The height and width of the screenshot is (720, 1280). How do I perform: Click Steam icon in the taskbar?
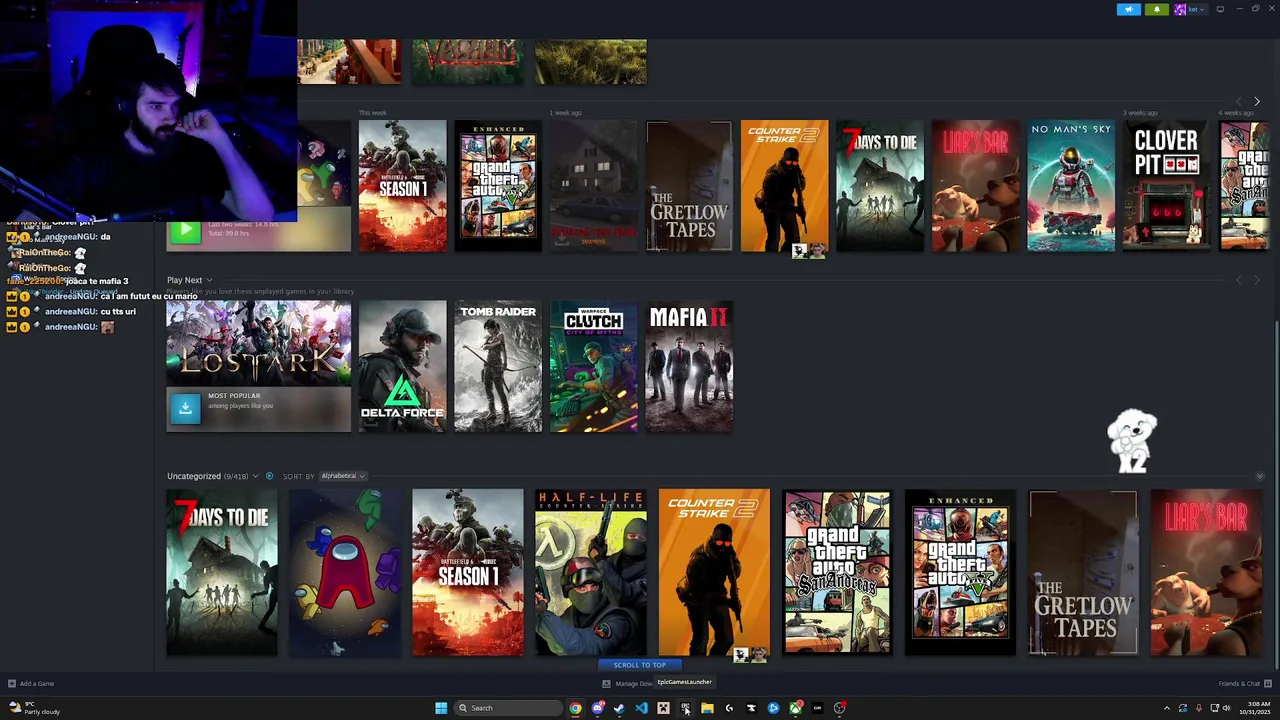click(x=619, y=708)
